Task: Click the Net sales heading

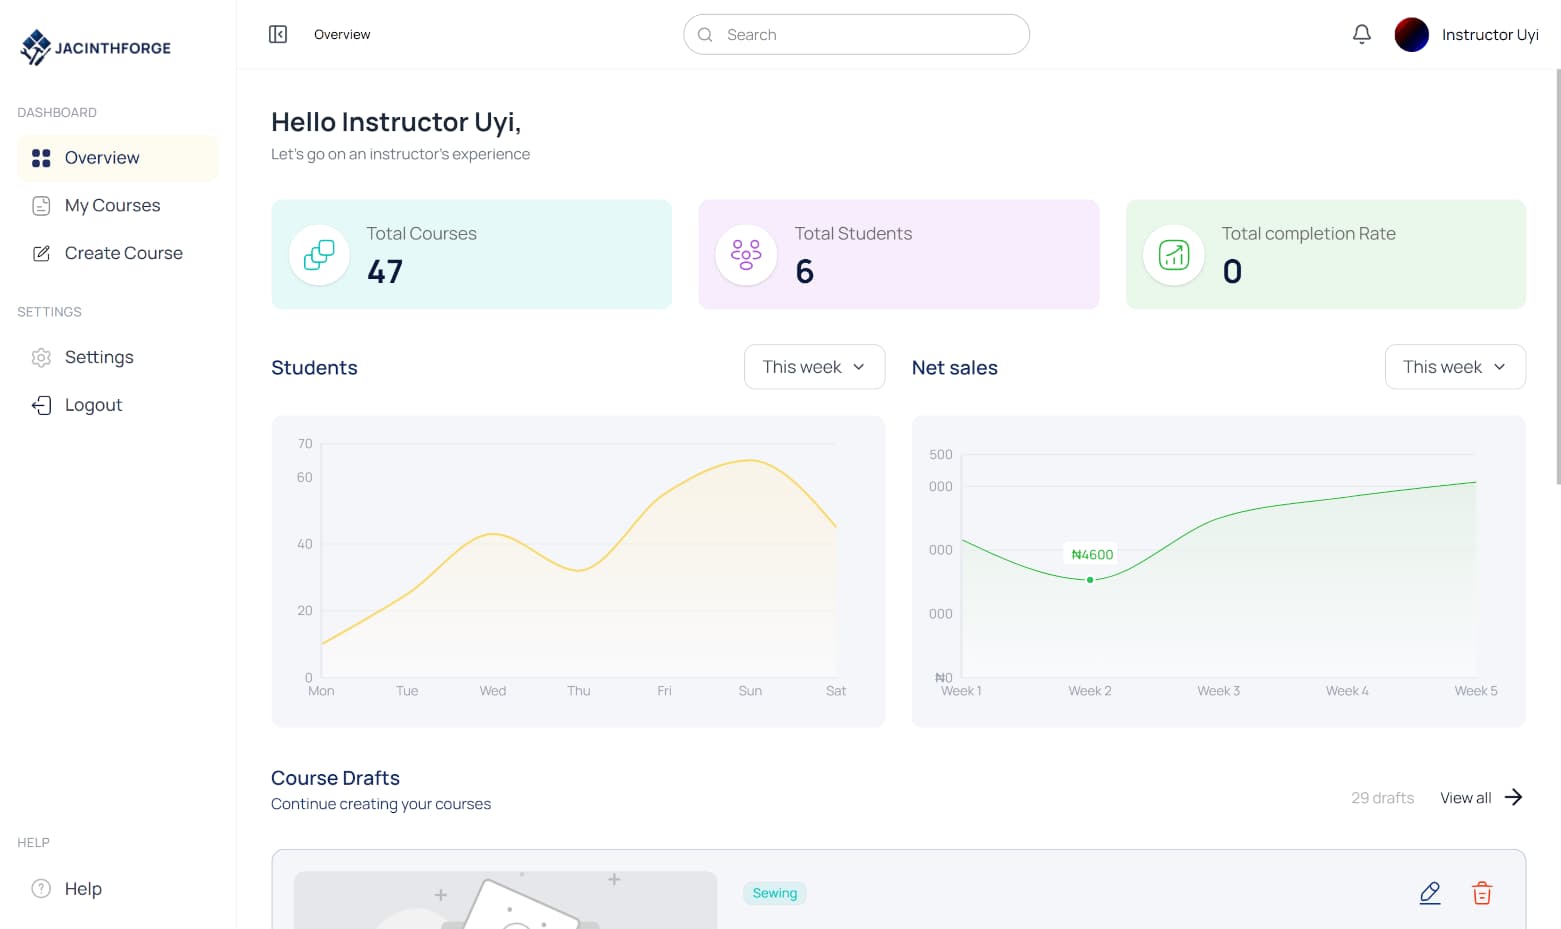Action: click(x=955, y=368)
